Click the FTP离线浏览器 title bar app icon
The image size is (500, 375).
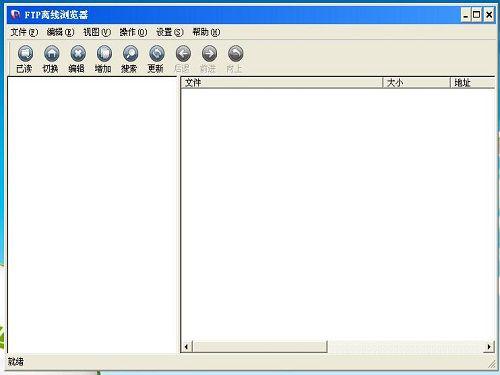coord(15,15)
